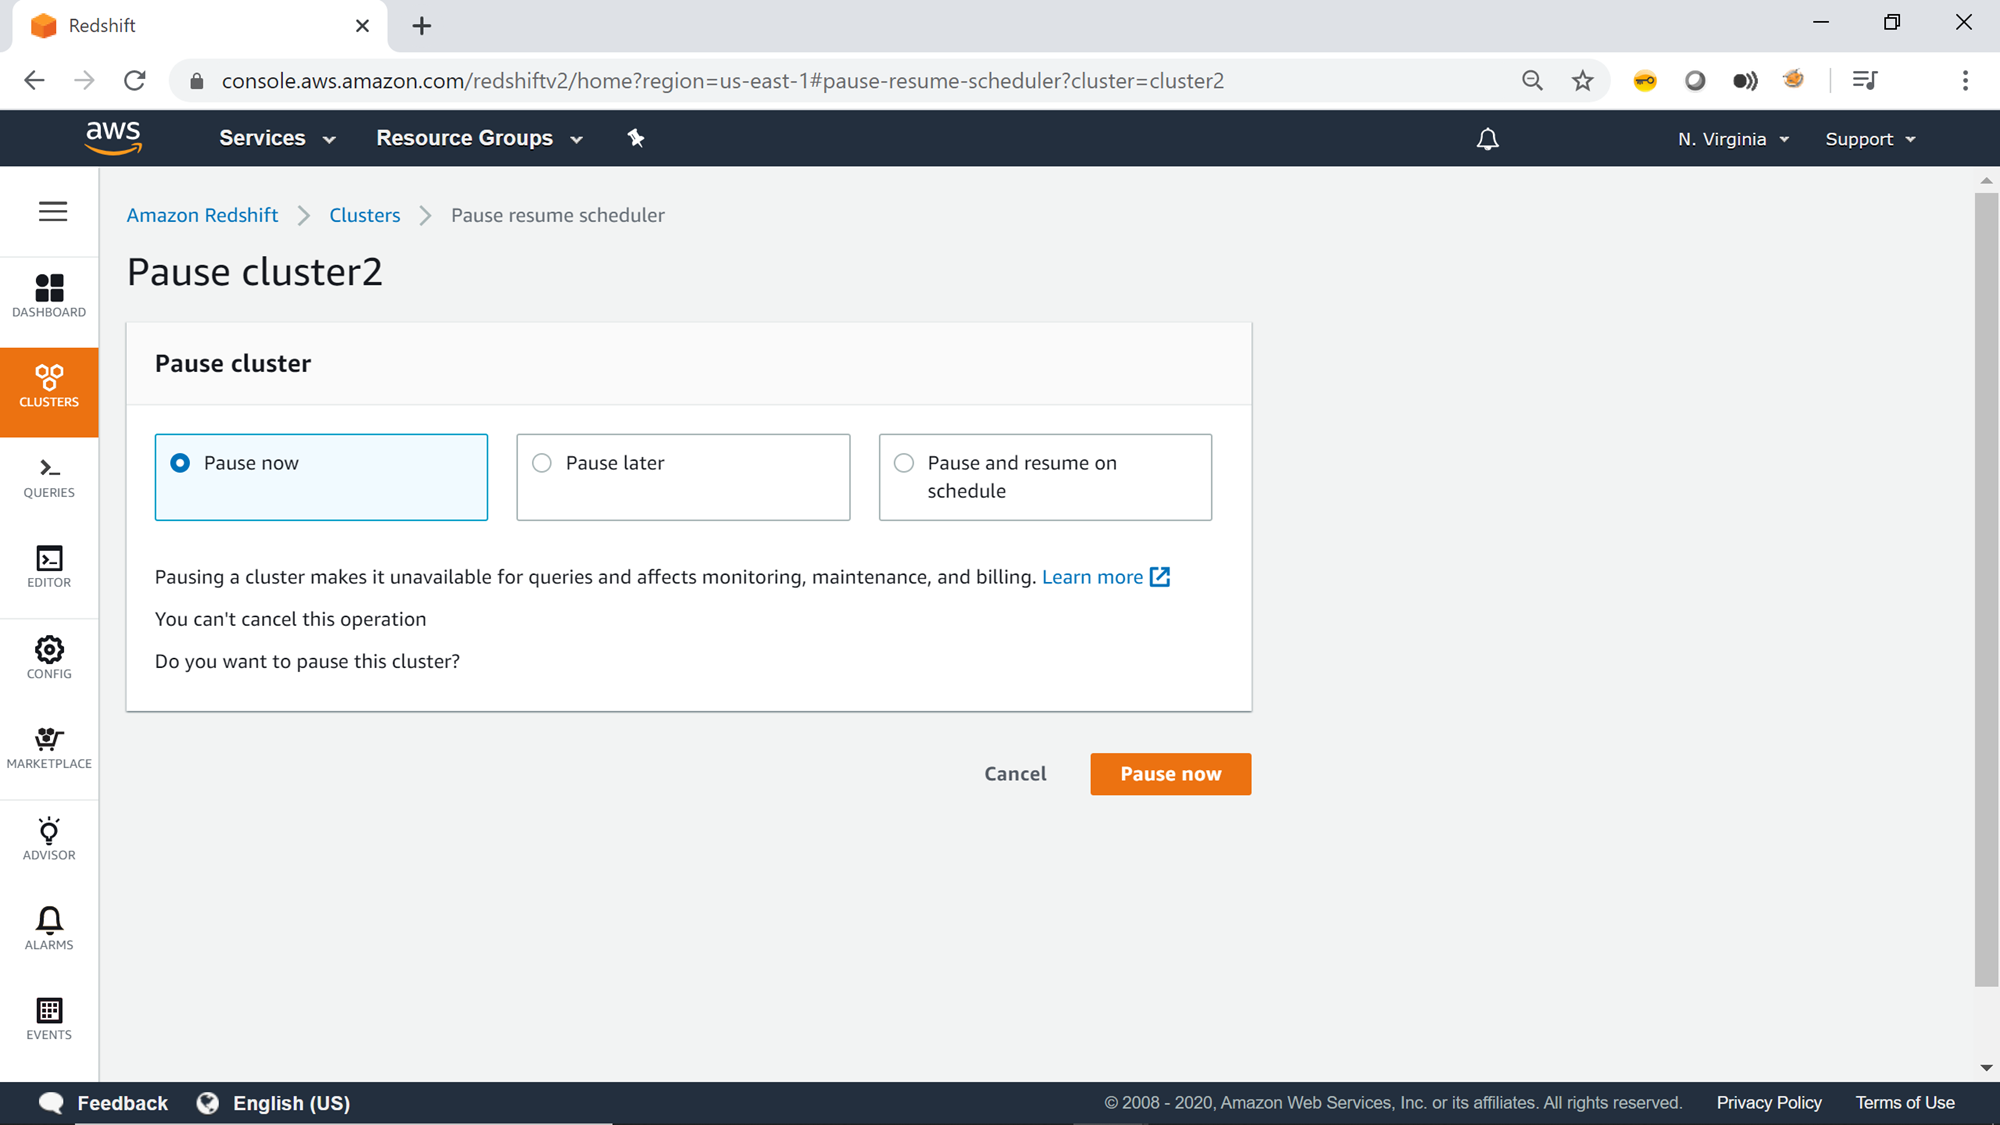2000x1125 pixels.
Task: Click the page vertical scrollbar
Action: 1986,590
